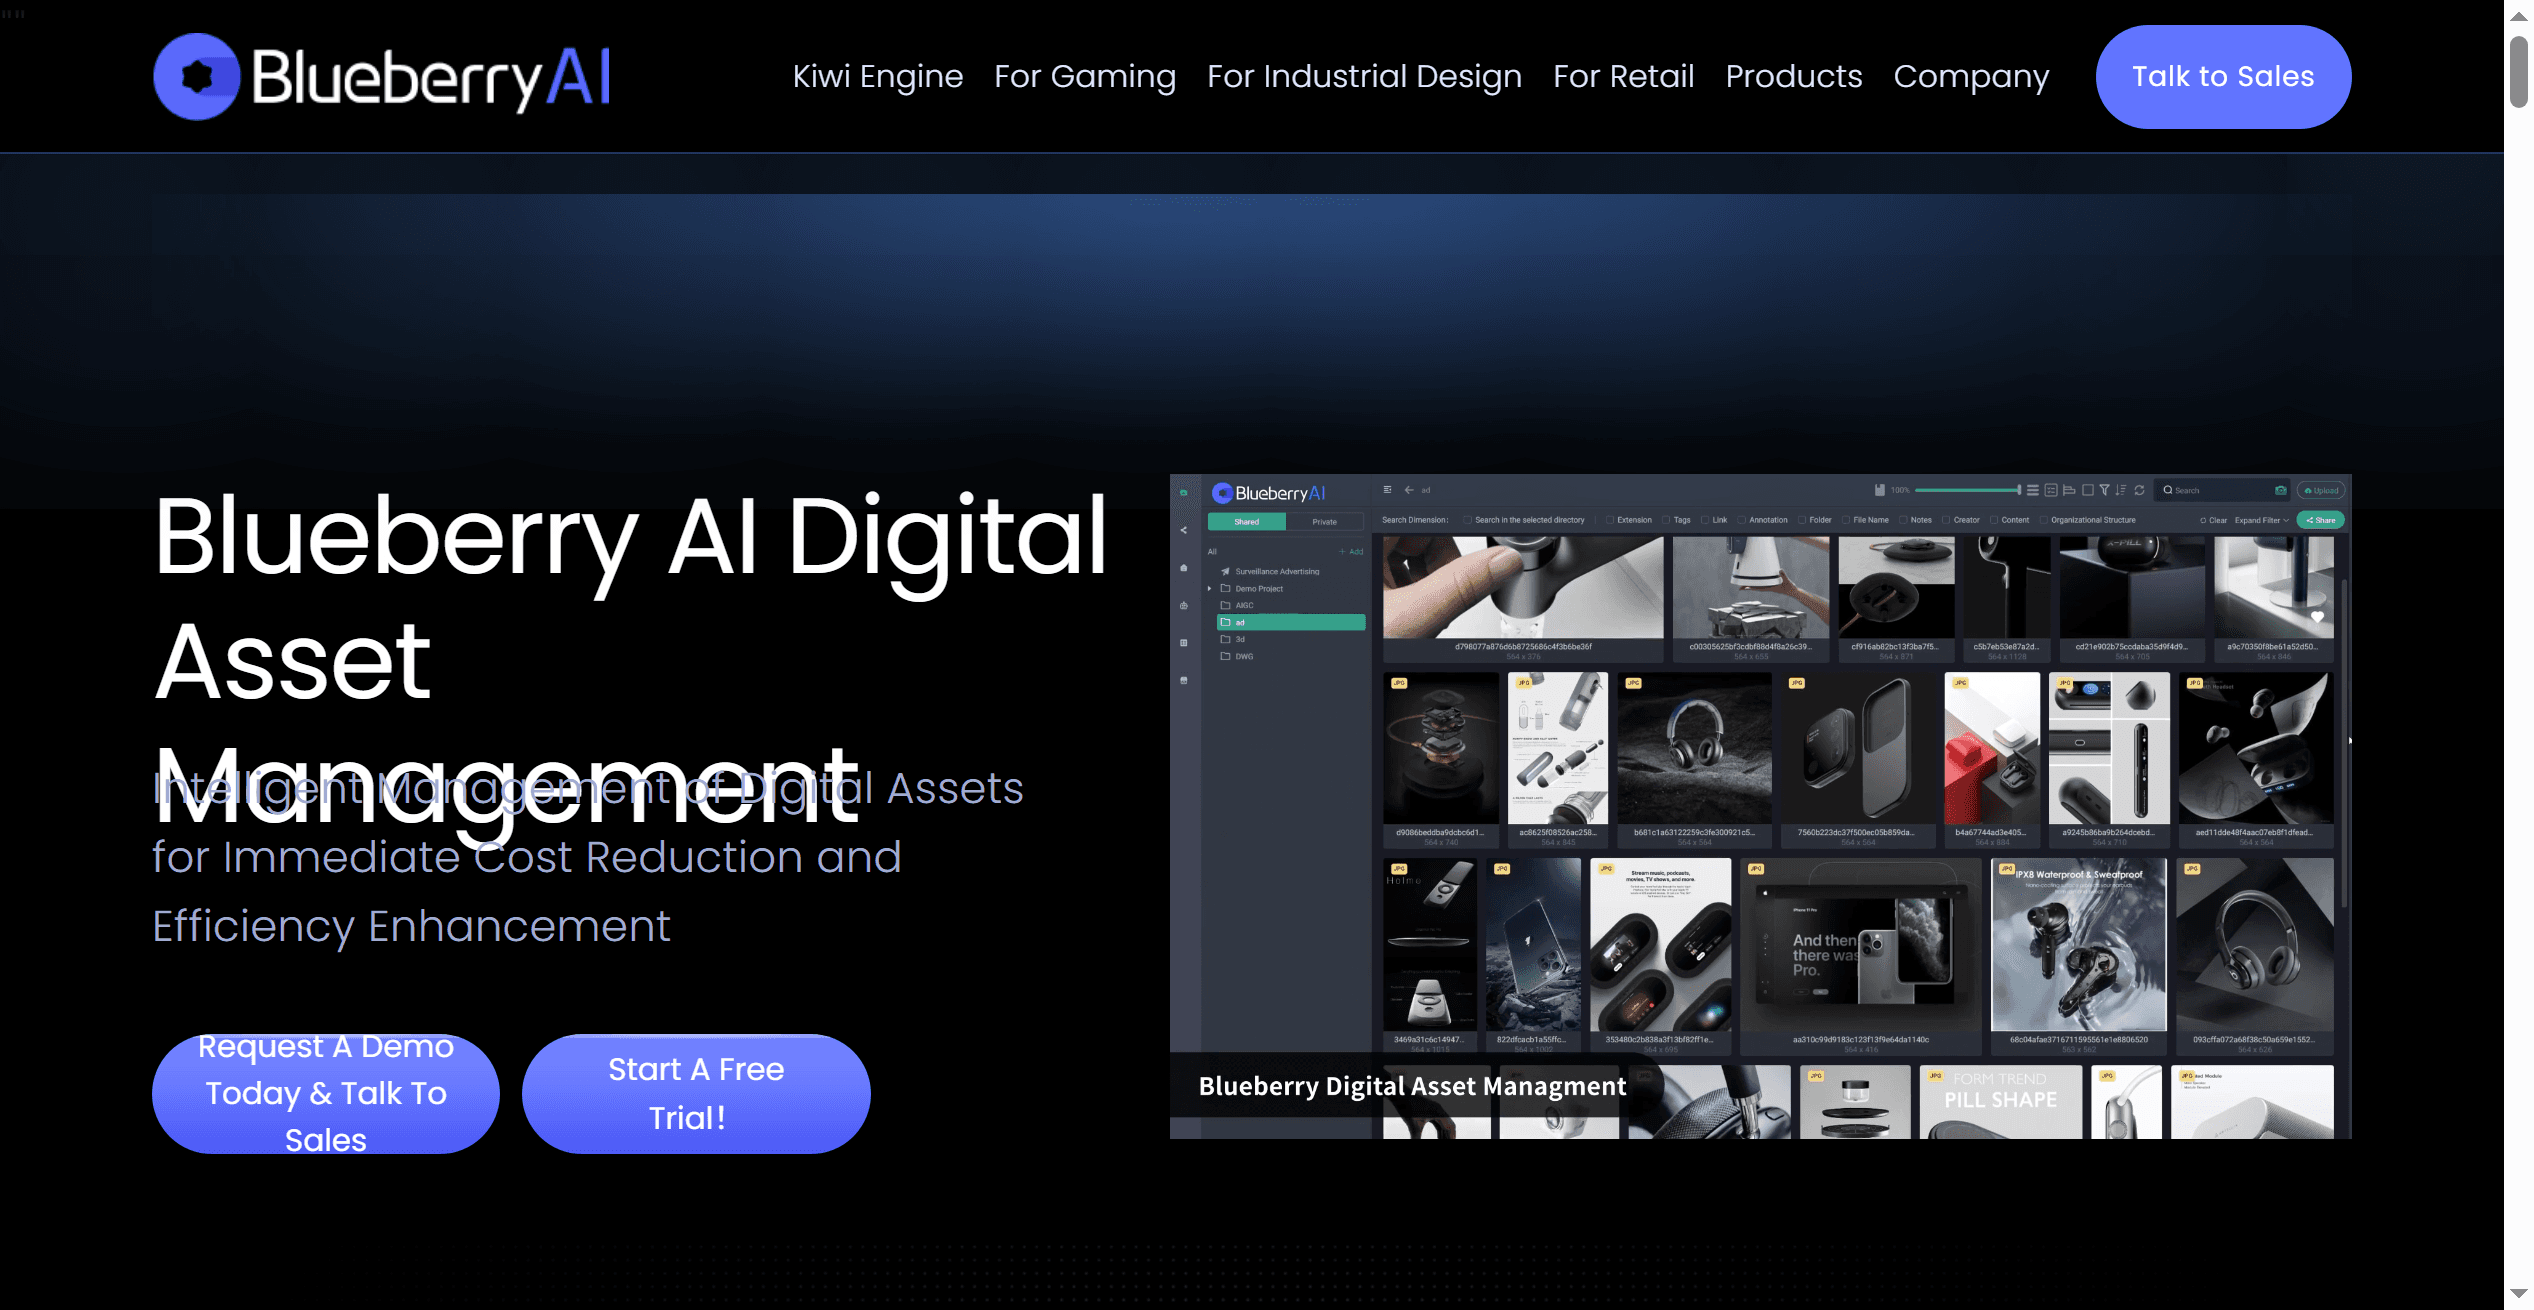Viewport: 2534px width, 1310px height.
Task: Click the Talk to Sales button
Action: [x=2222, y=77]
